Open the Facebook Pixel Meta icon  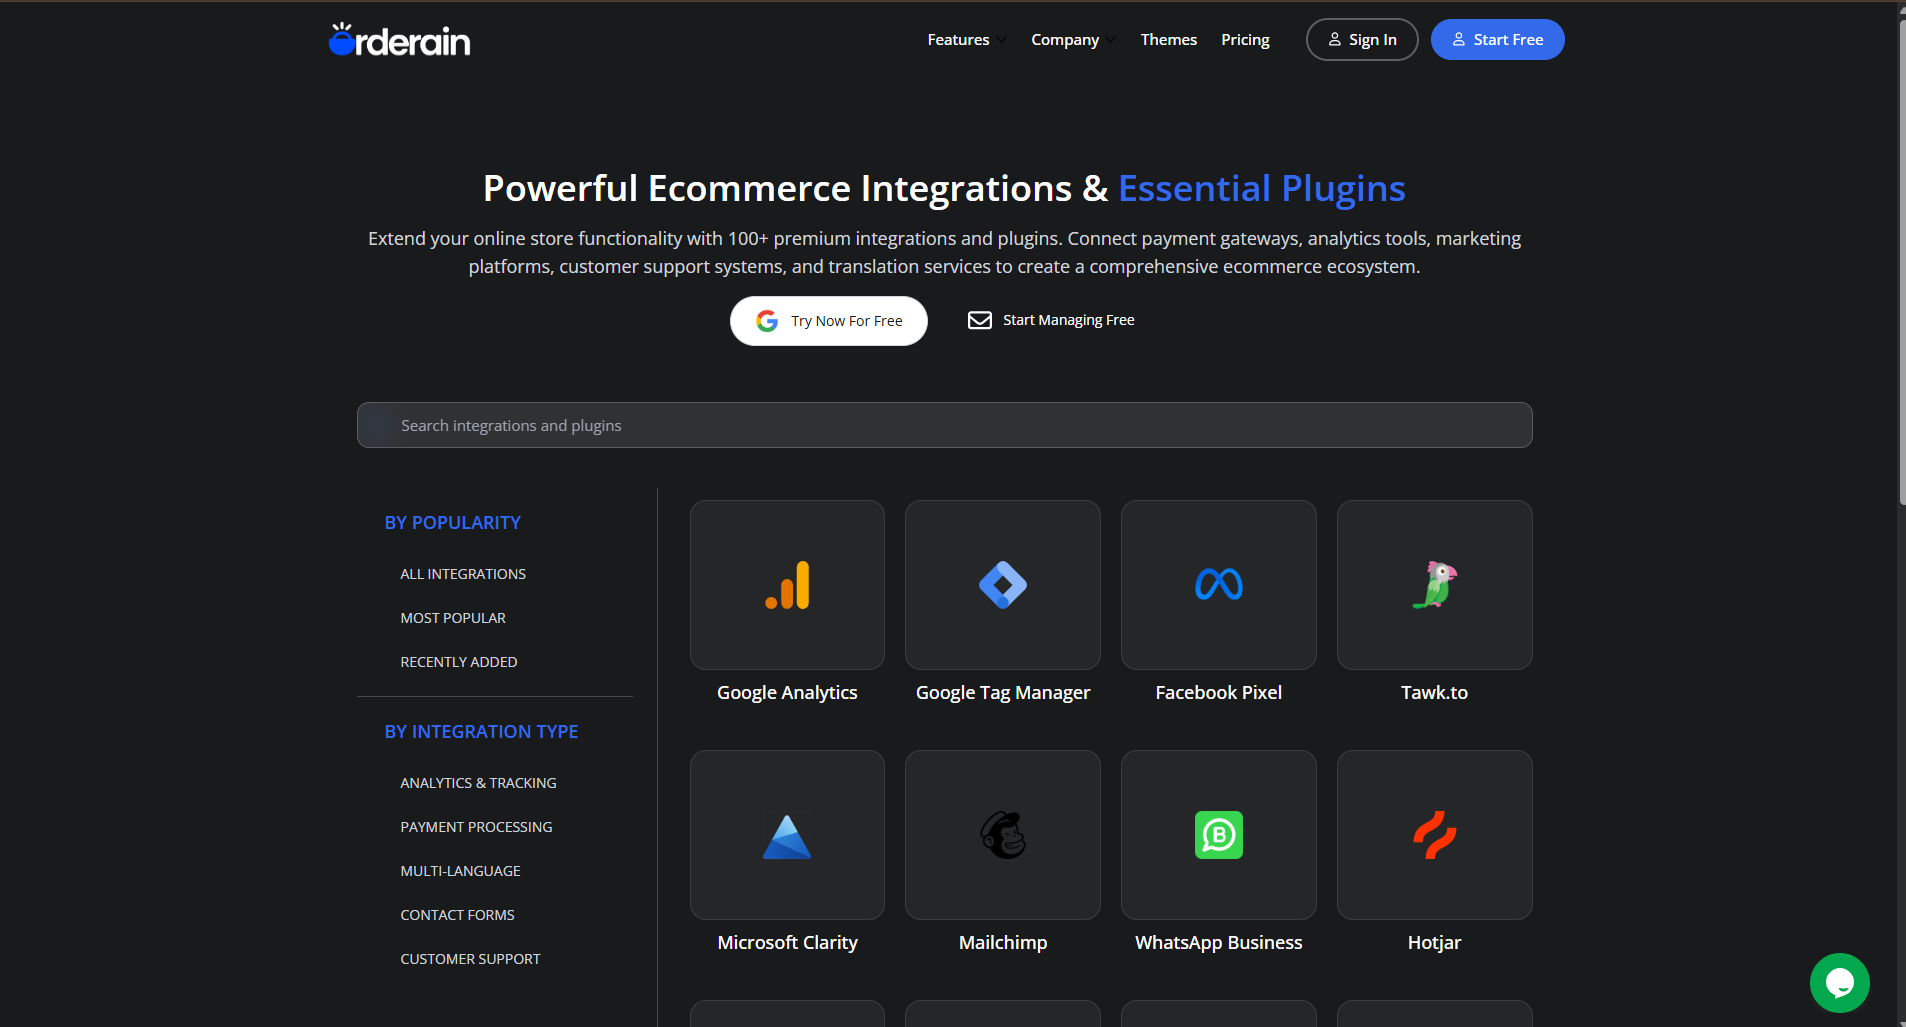coord(1219,584)
